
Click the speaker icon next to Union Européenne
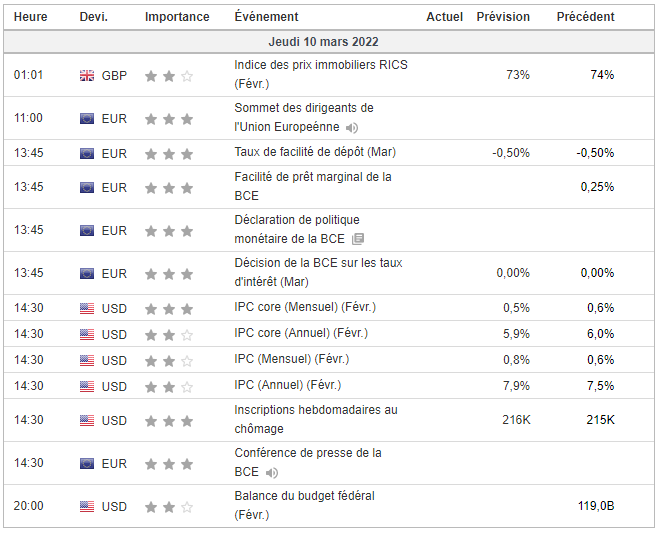click(x=351, y=128)
